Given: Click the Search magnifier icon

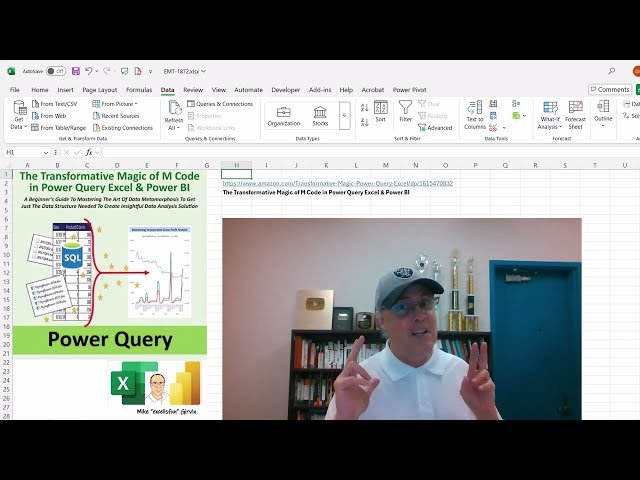Looking at the screenshot, I should [x=611, y=71].
